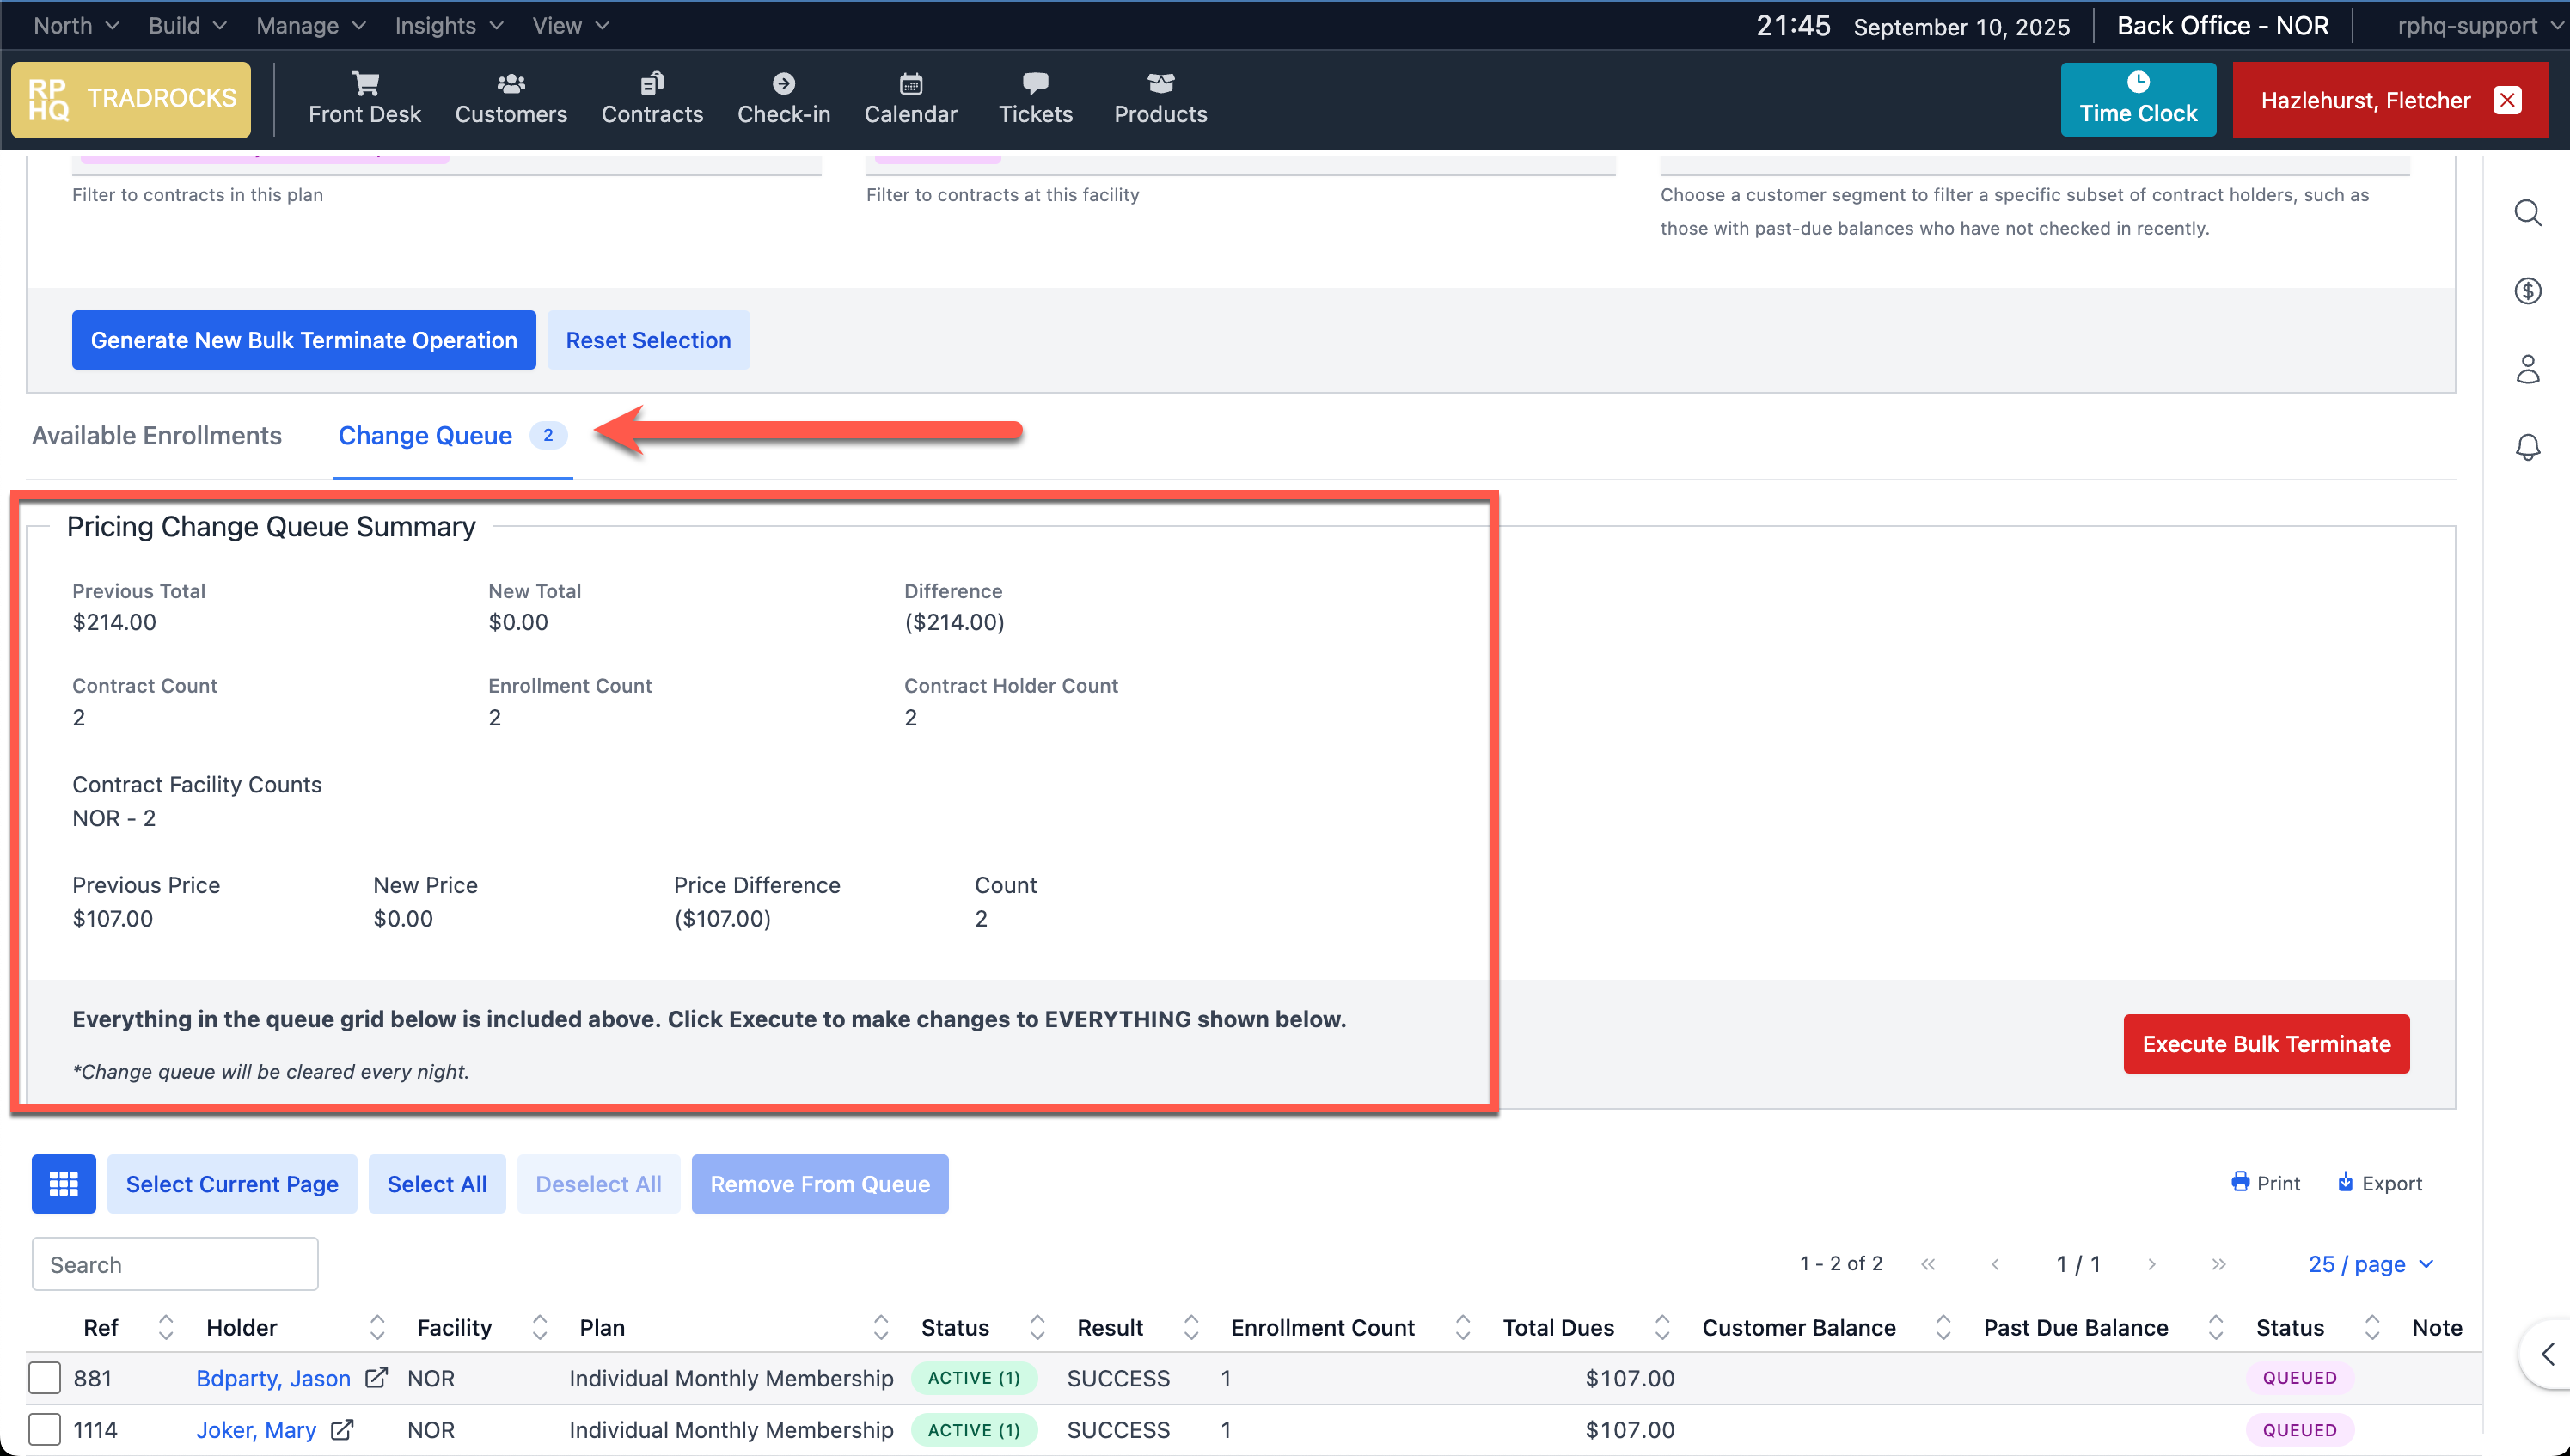Click the search magnifier in right sidebar
The width and height of the screenshot is (2570, 1456).
[x=2527, y=212]
